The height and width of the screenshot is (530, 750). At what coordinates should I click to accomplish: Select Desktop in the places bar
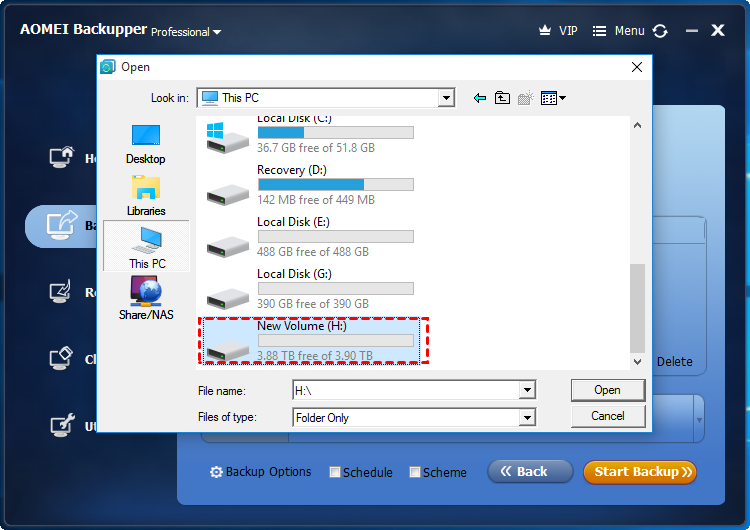[x=145, y=144]
